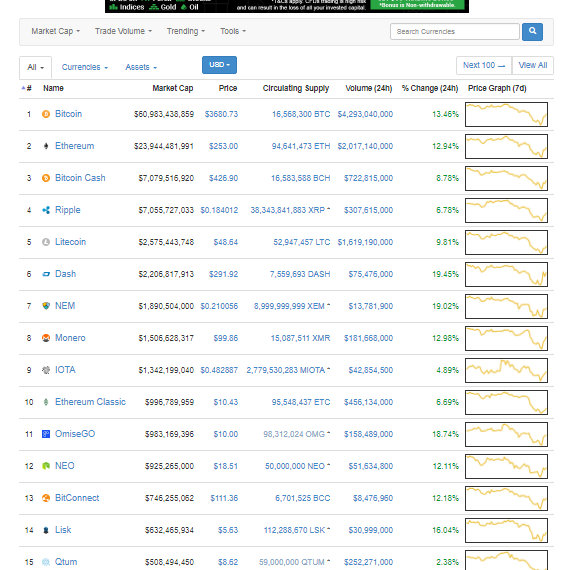Viewport: 581px width, 570px height.
Task: Click the View All button
Action: coord(533,65)
